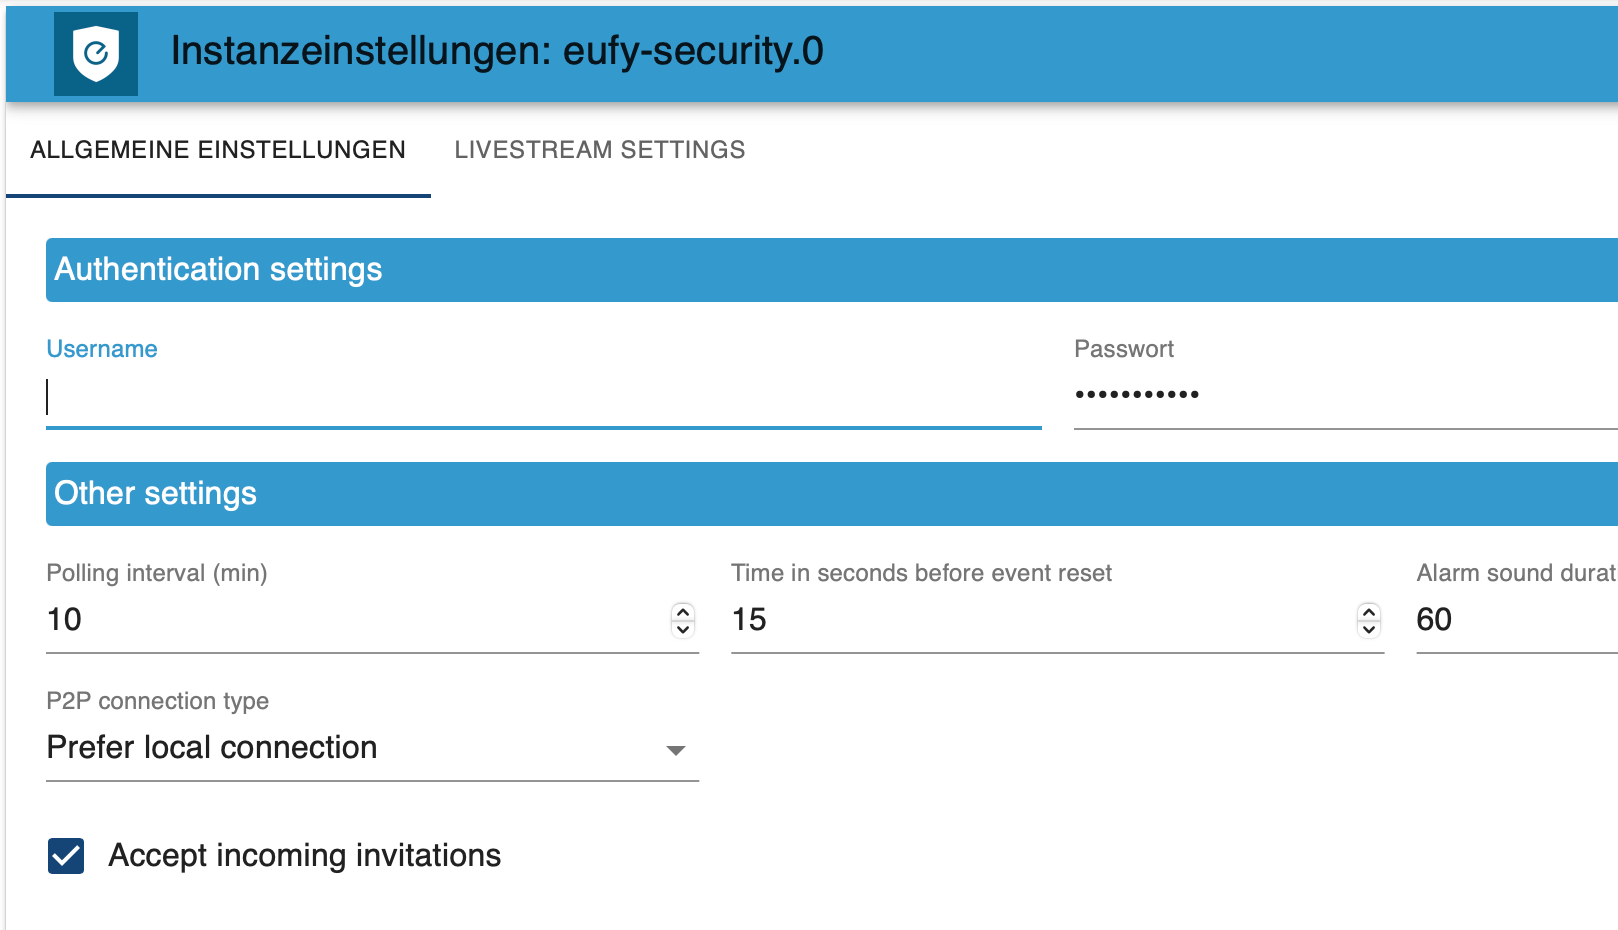The image size is (1618, 930).
Task: Open the Livestream Settings tab
Action: point(600,150)
